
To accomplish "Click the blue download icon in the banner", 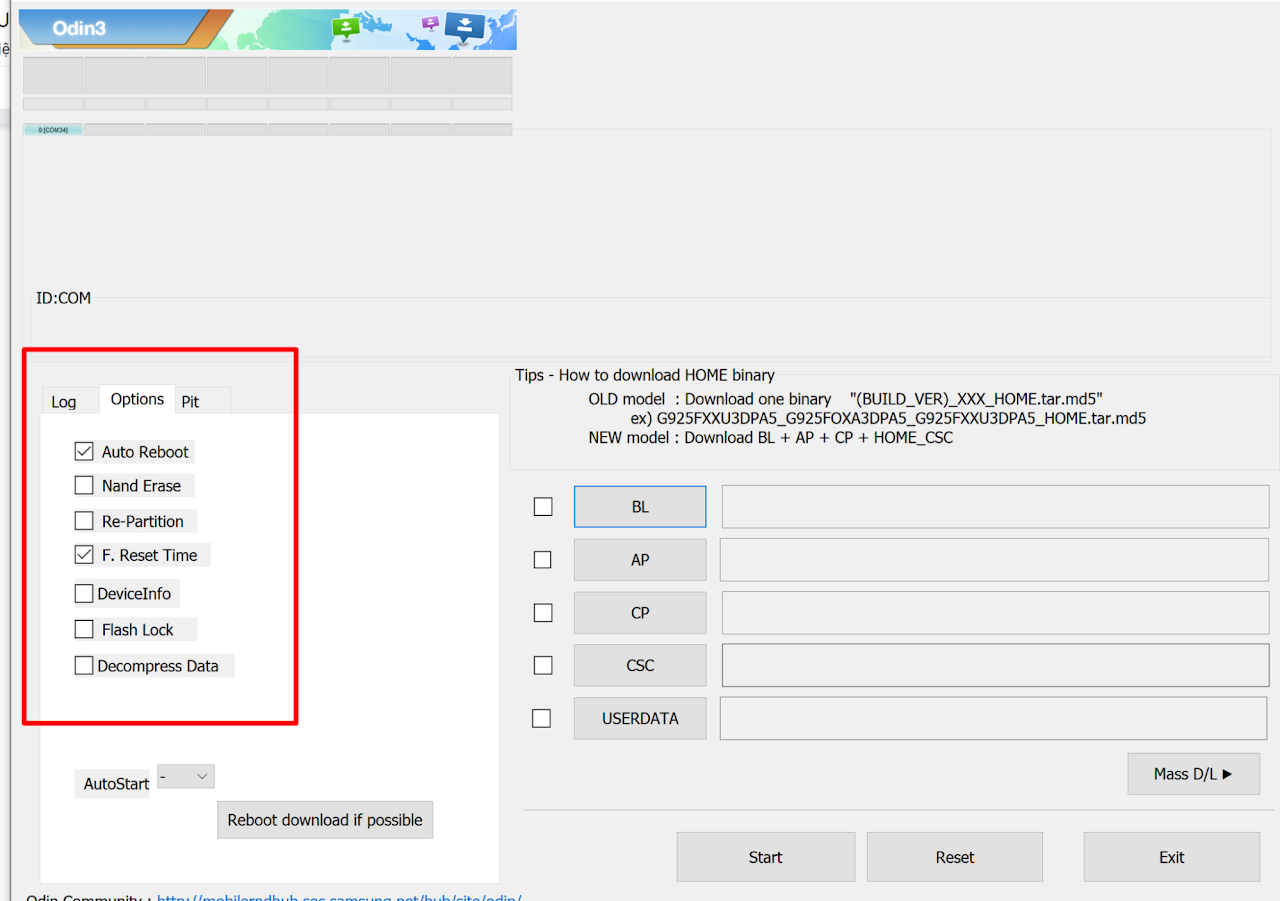I will click(465, 25).
